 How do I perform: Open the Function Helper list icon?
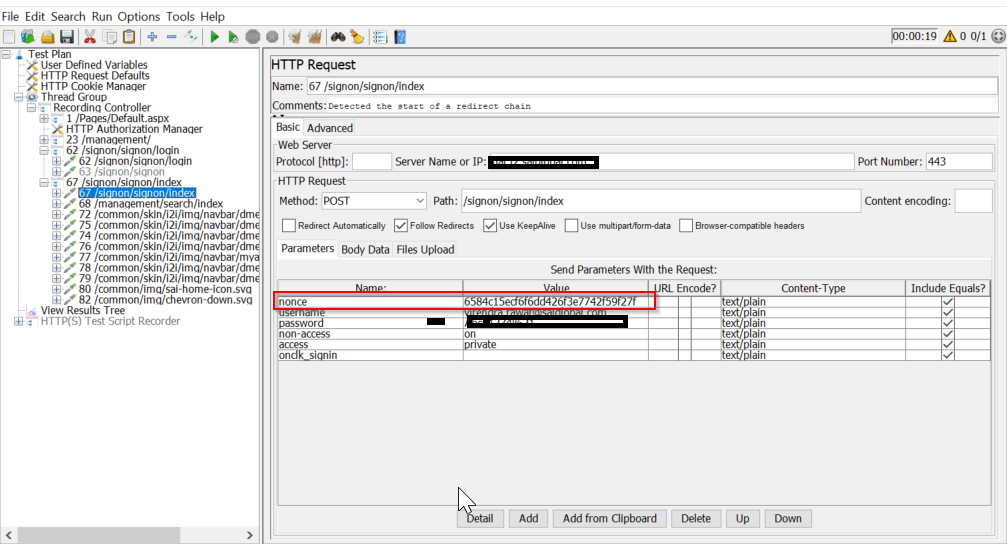point(380,37)
